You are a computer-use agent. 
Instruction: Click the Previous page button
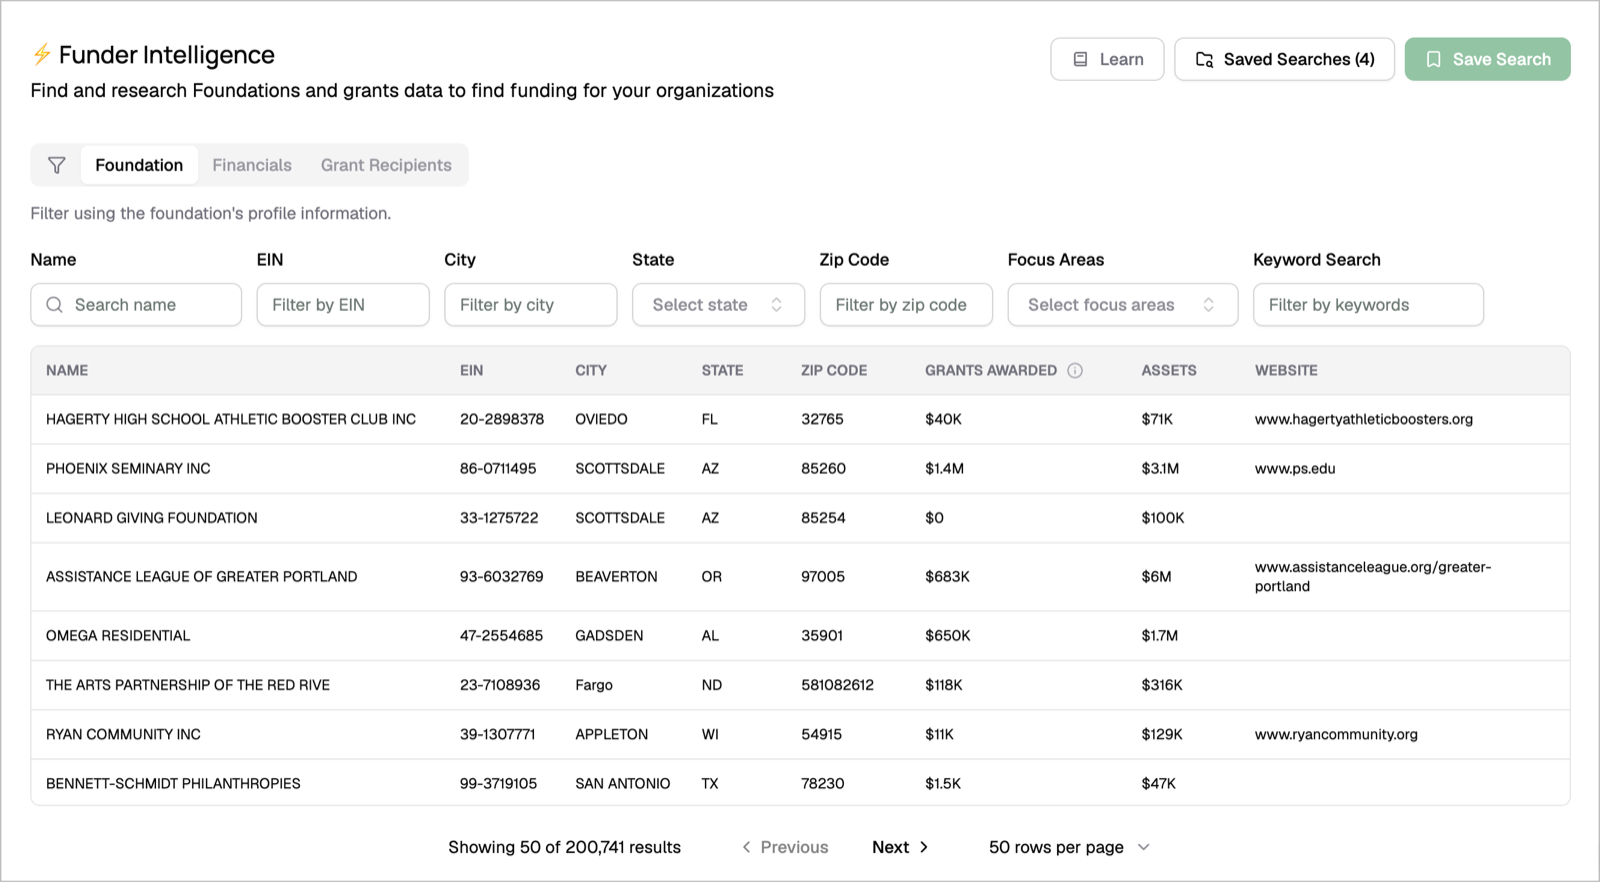click(x=785, y=847)
